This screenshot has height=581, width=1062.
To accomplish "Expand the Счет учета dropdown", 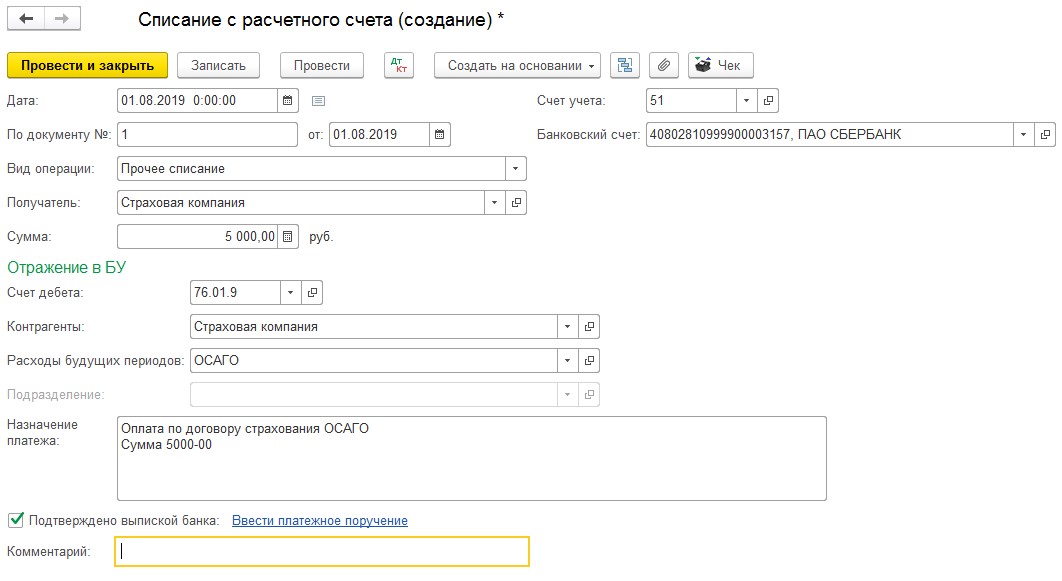I will (x=747, y=100).
